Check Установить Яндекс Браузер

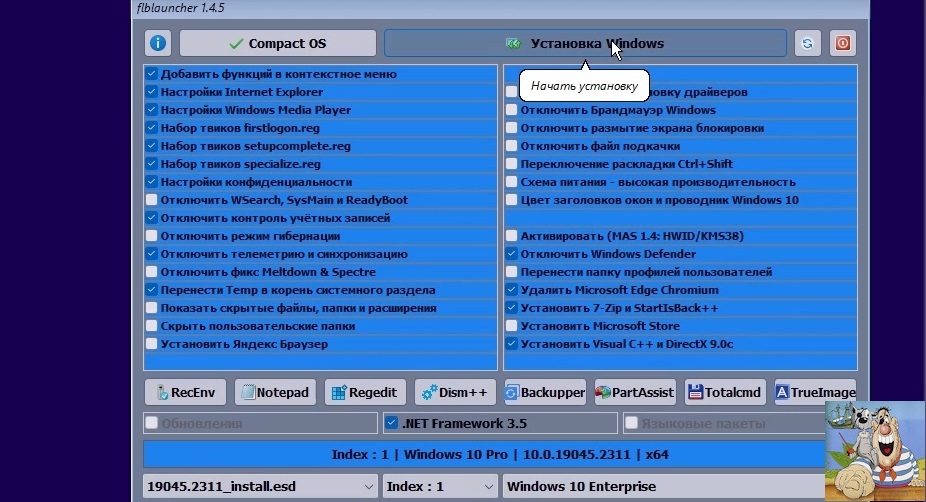pyautogui.click(x=152, y=344)
